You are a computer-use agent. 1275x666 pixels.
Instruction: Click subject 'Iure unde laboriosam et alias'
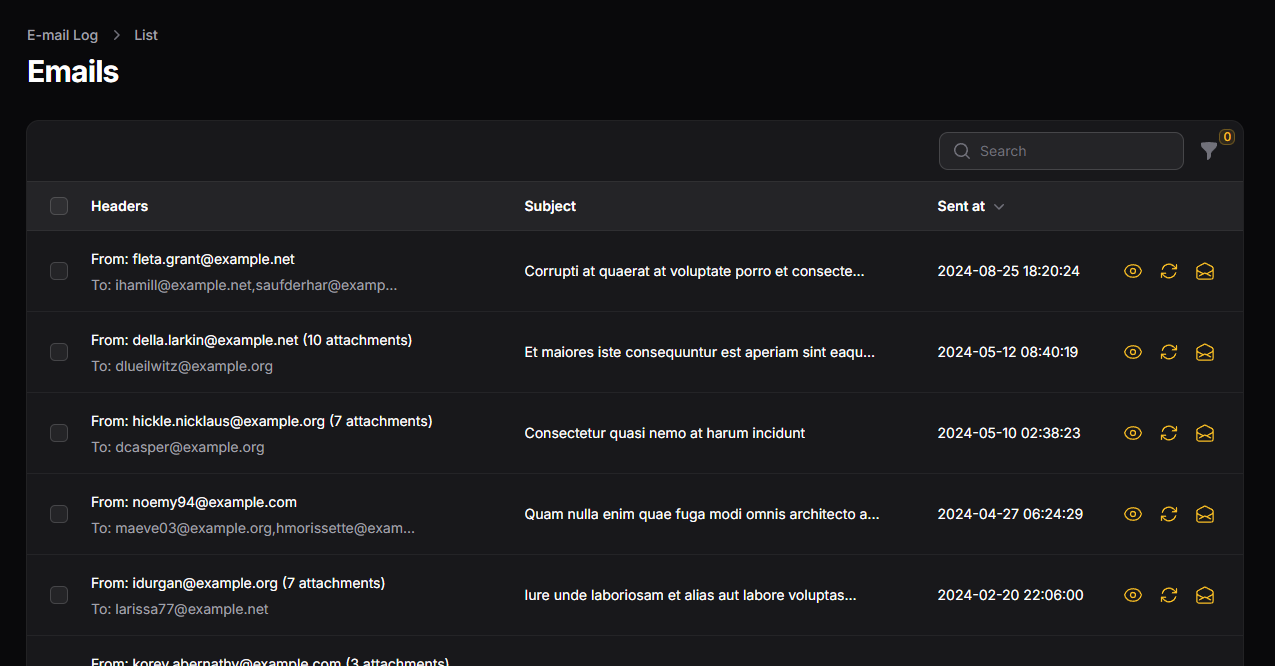click(x=690, y=595)
